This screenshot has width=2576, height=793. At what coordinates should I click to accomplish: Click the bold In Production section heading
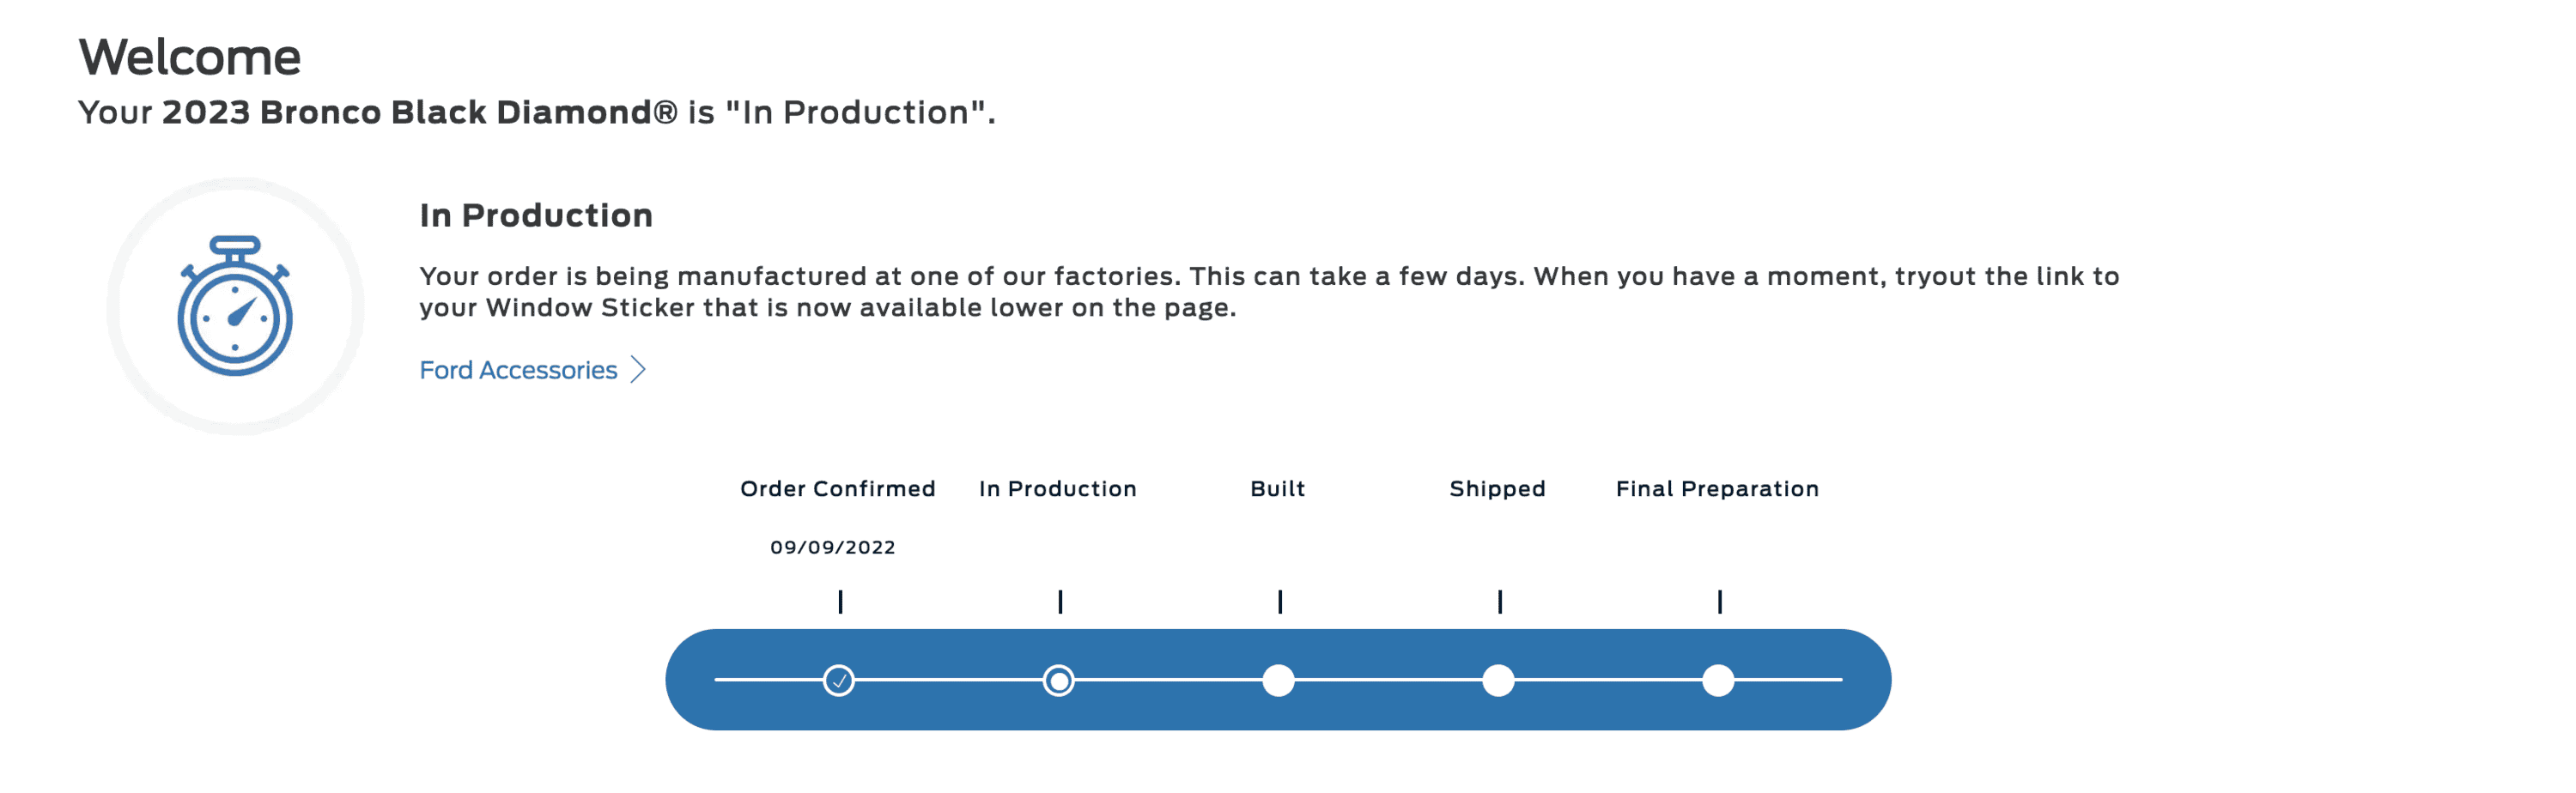point(536,215)
